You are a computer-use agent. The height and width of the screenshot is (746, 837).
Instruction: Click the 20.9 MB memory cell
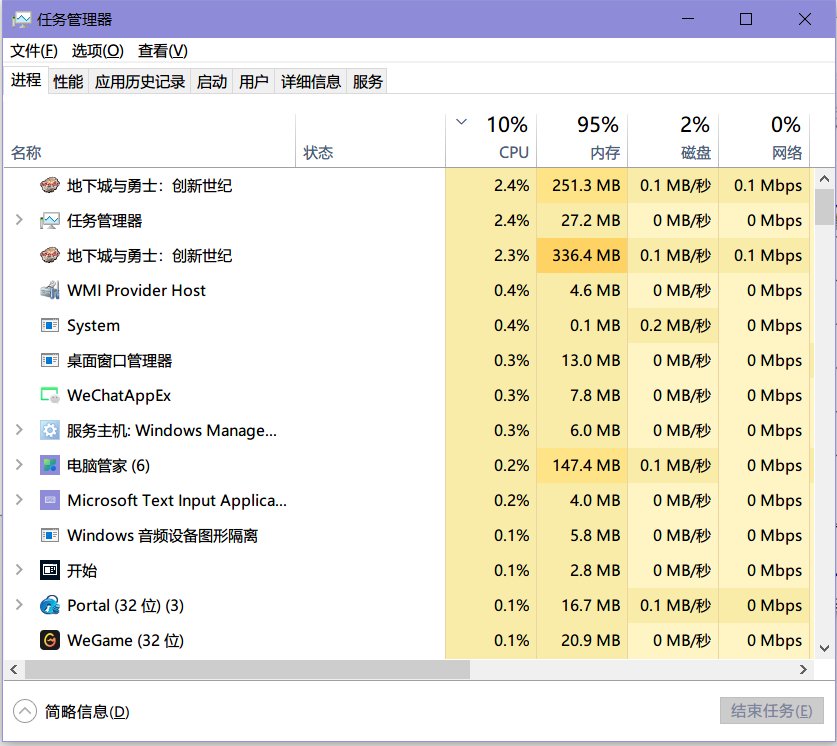[582, 640]
